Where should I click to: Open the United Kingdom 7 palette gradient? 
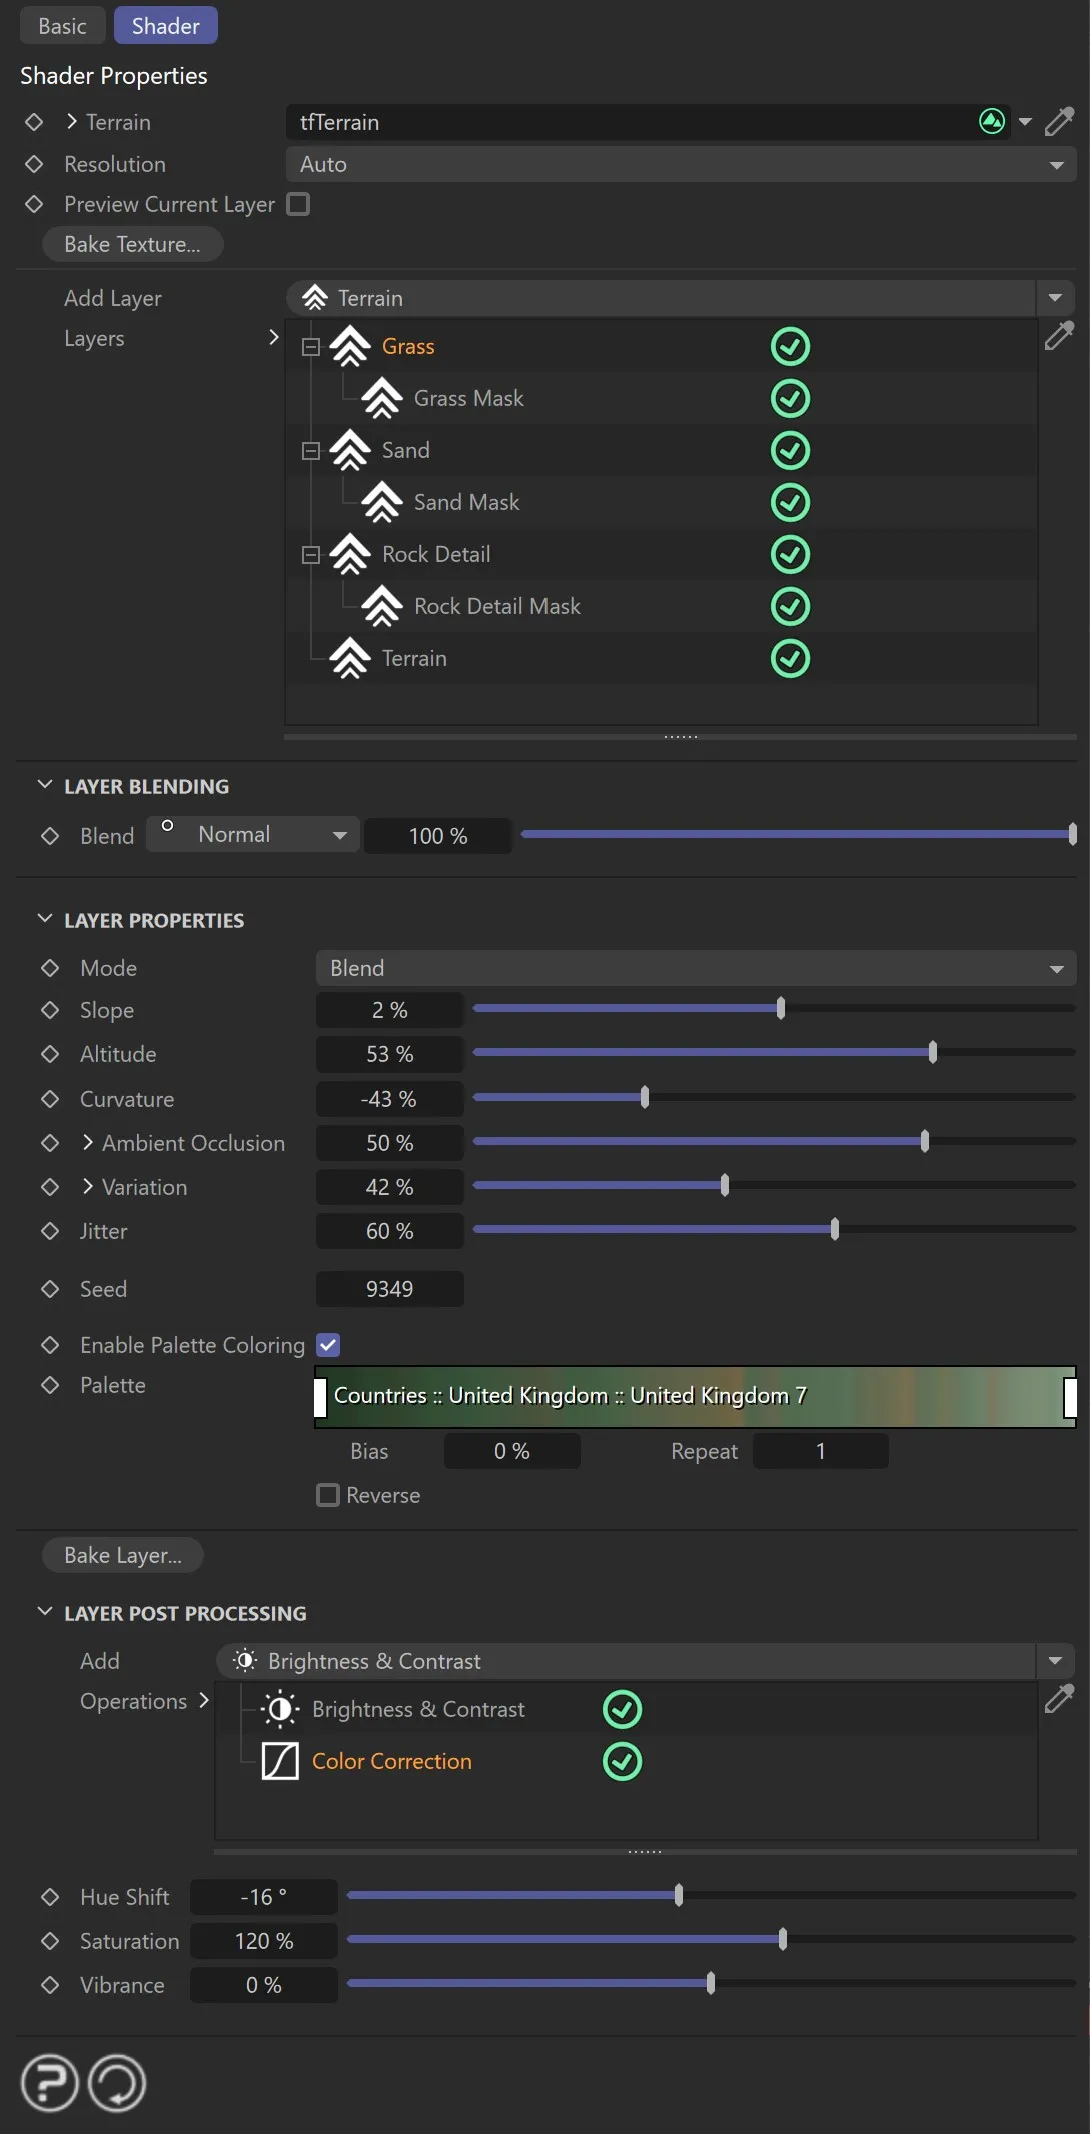tap(696, 1396)
